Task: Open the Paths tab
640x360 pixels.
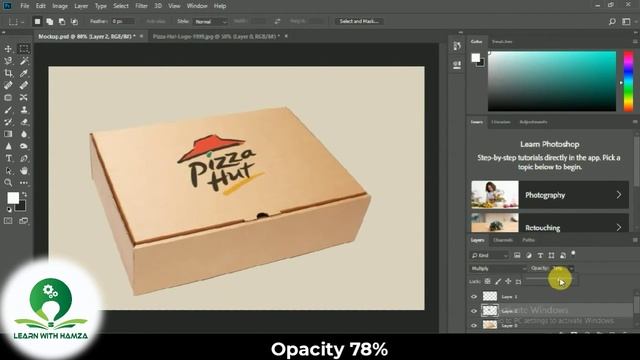Action: tap(528, 240)
